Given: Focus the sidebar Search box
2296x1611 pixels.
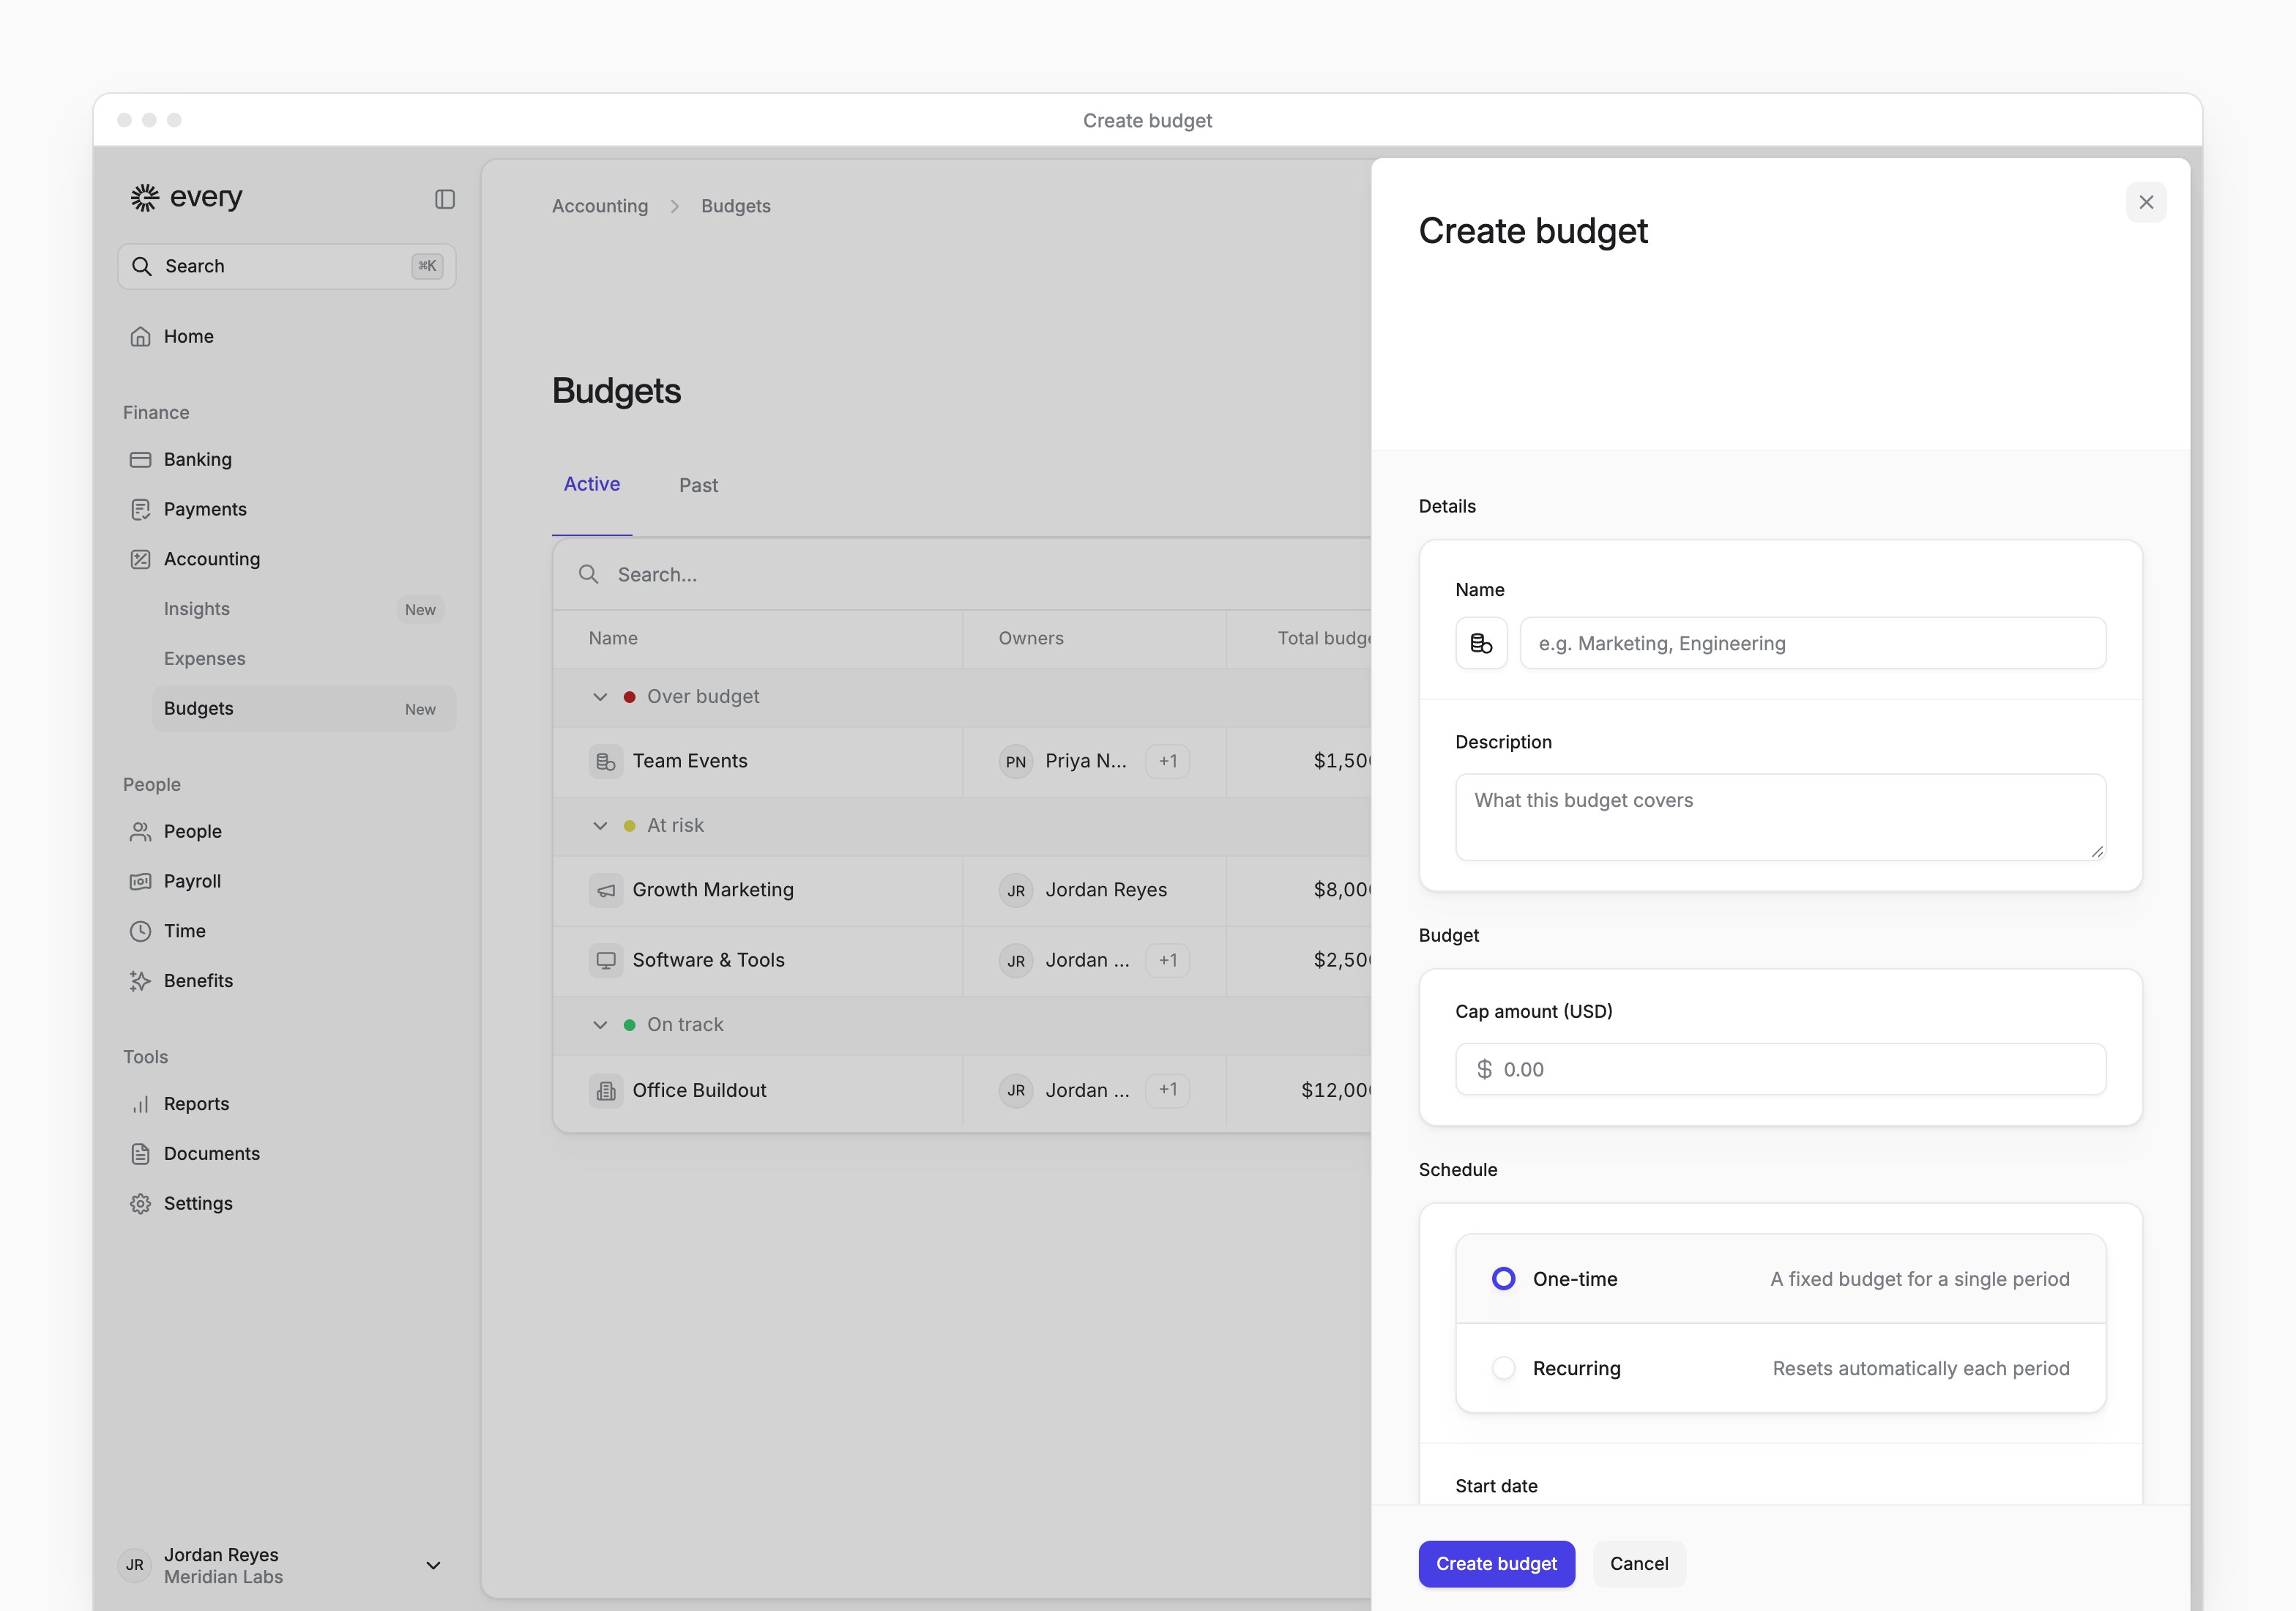Looking at the screenshot, I should tap(287, 266).
